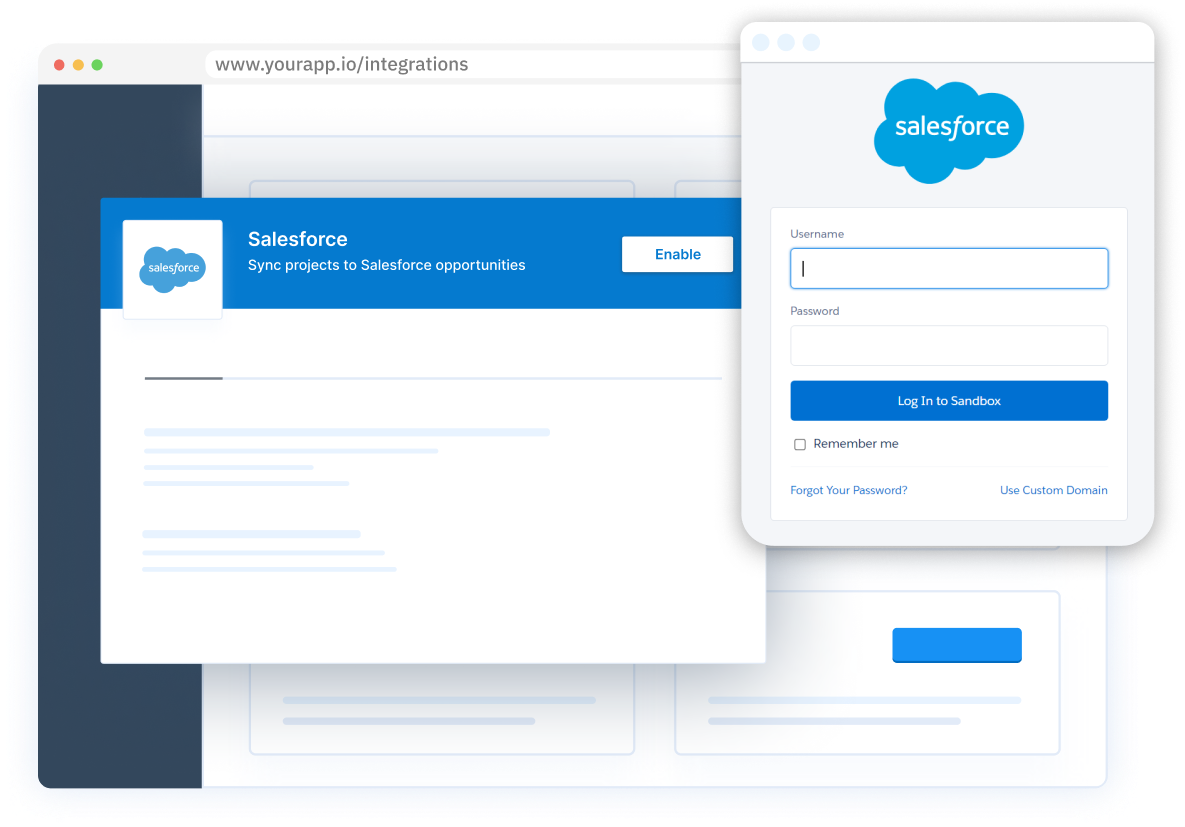Select the Salesforce logo tile in the banner
This screenshot has width=1185, height=827.
(172, 268)
